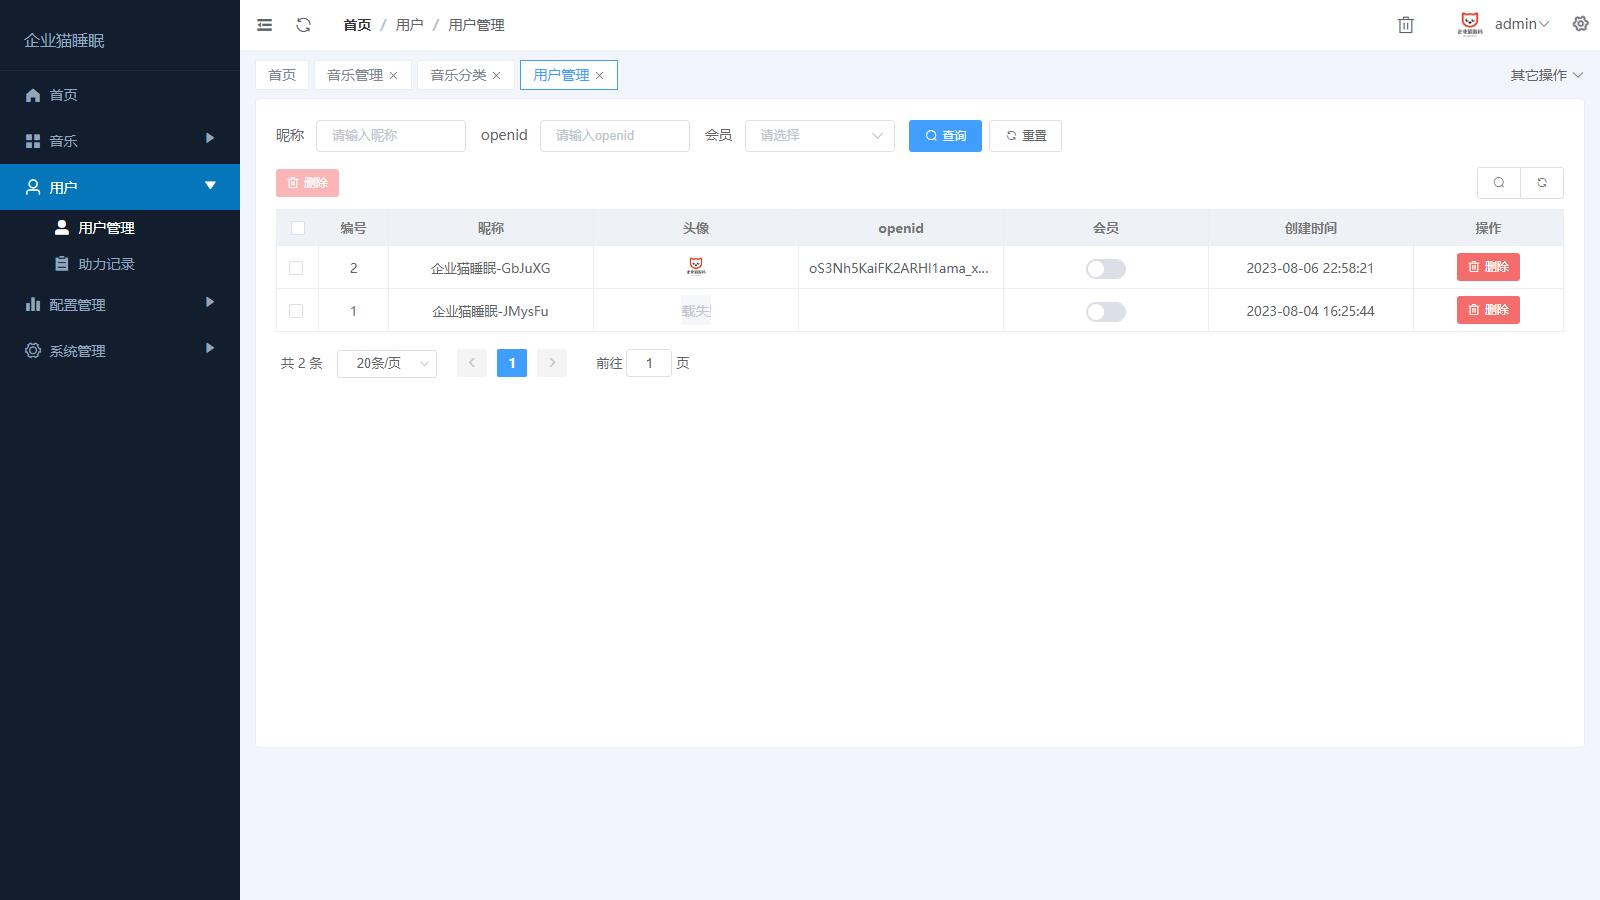Screen dimensions: 1600x900
Task: Click the 重置 button
Action: point(1025,136)
